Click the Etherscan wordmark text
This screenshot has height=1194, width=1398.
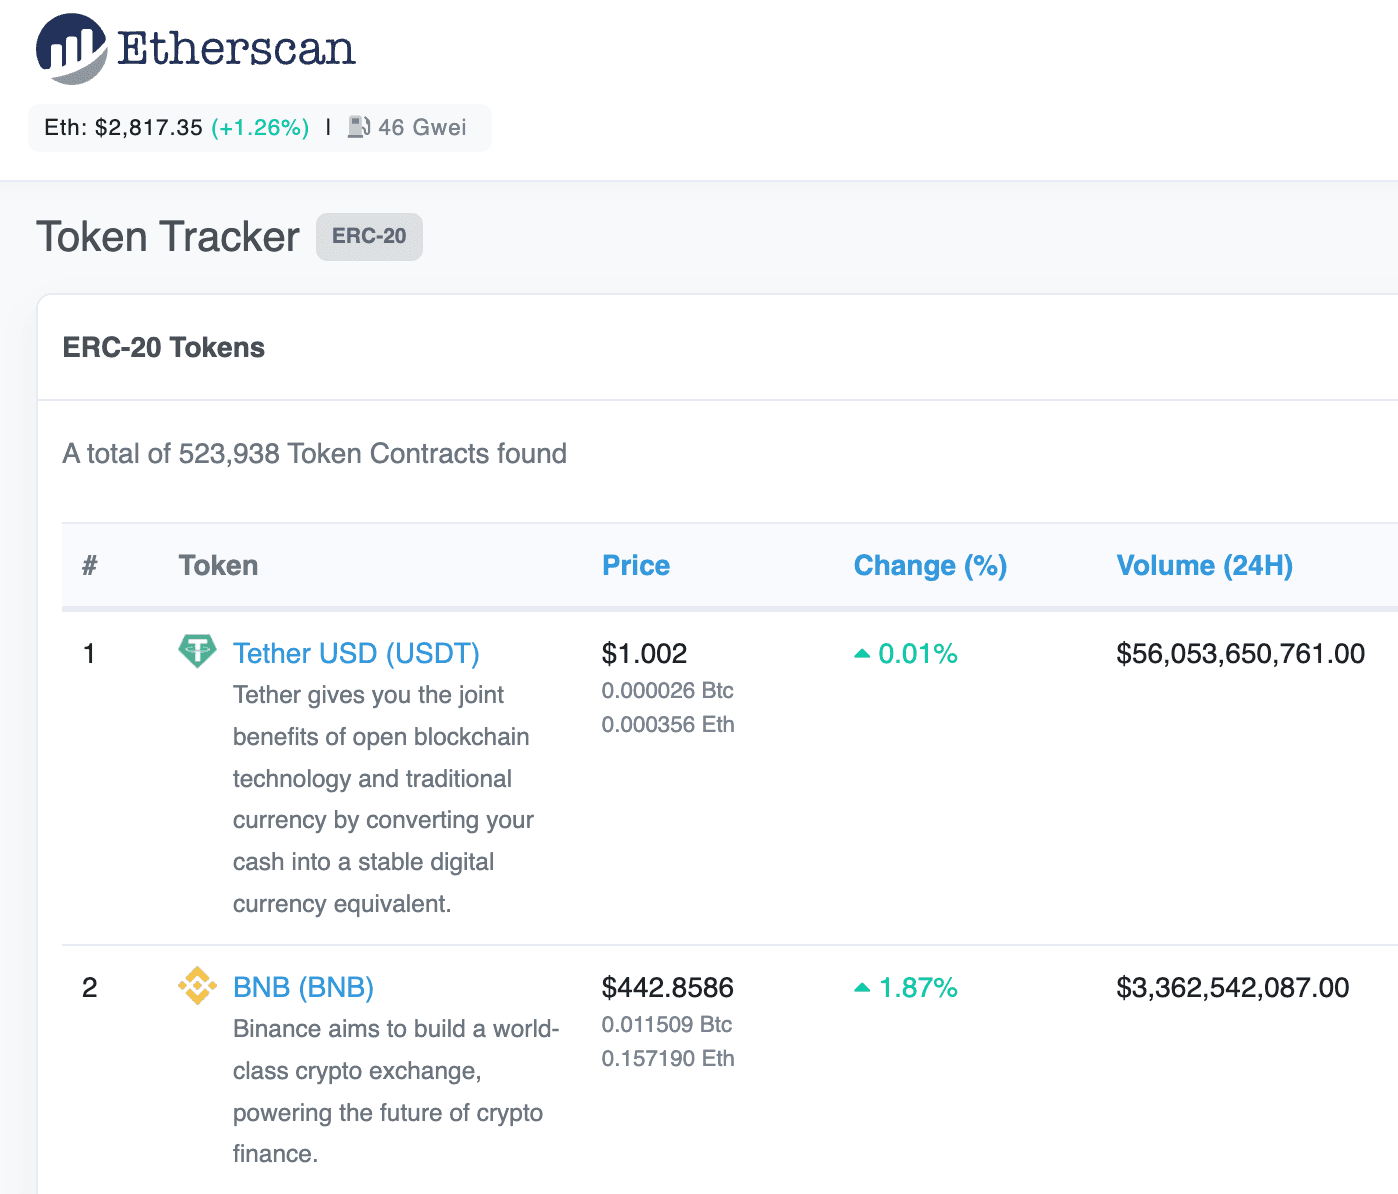click(236, 48)
